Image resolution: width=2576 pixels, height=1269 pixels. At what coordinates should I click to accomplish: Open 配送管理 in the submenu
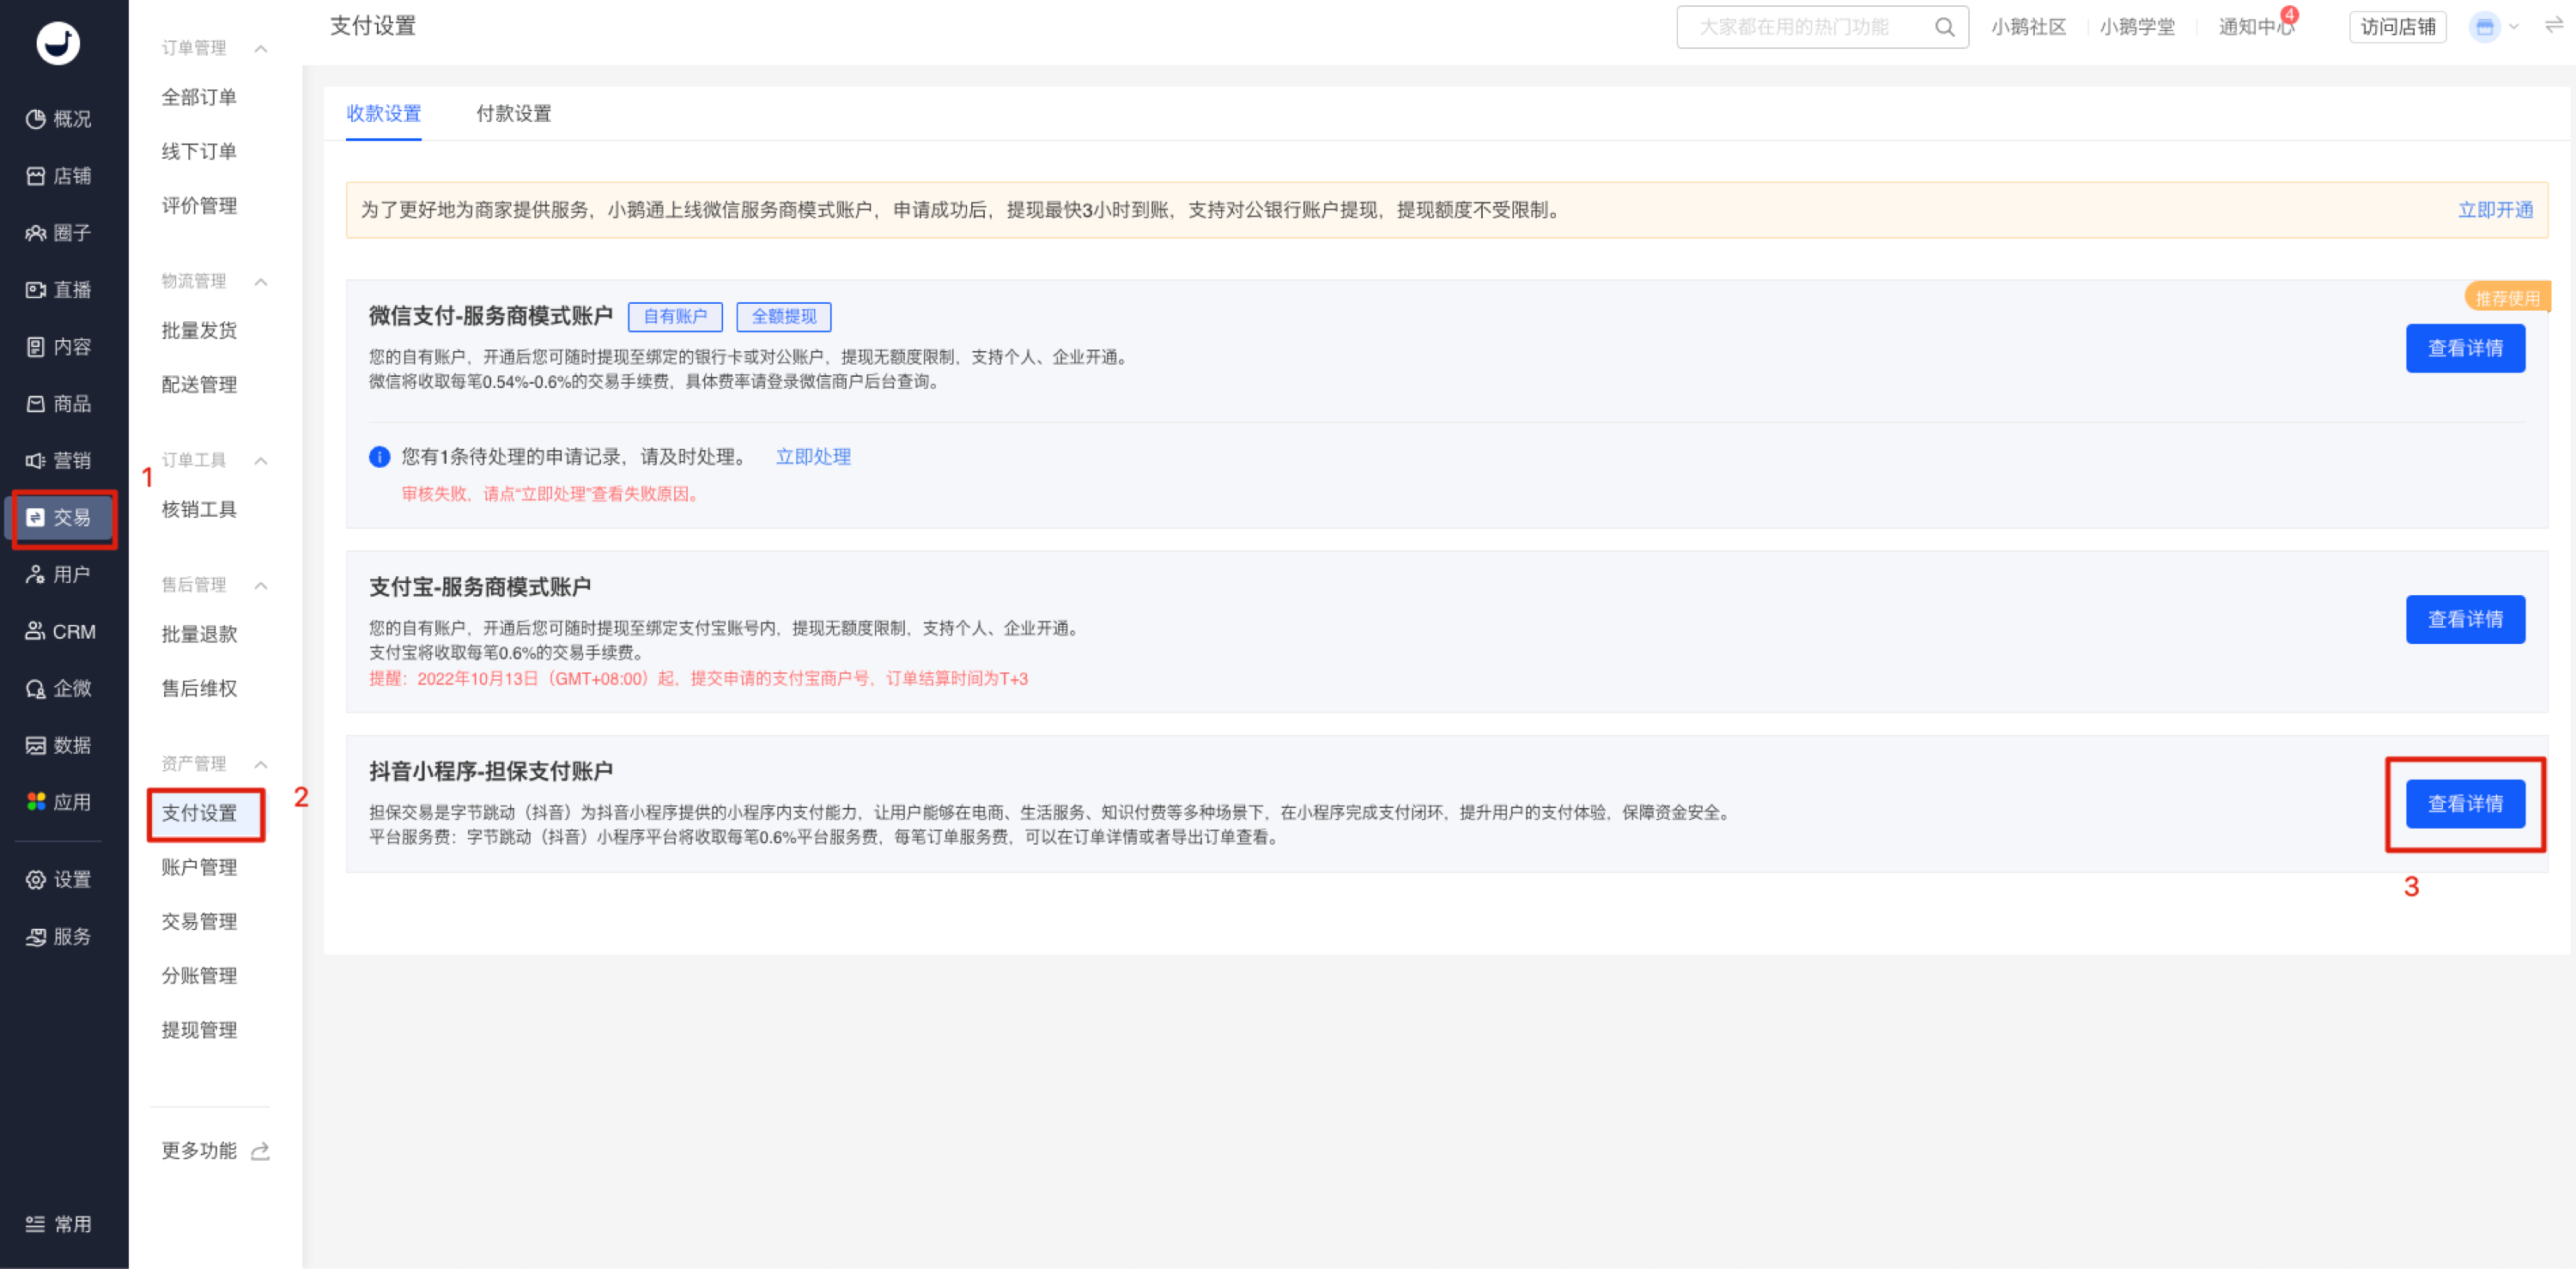pyautogui.click(x=199, y=385)
